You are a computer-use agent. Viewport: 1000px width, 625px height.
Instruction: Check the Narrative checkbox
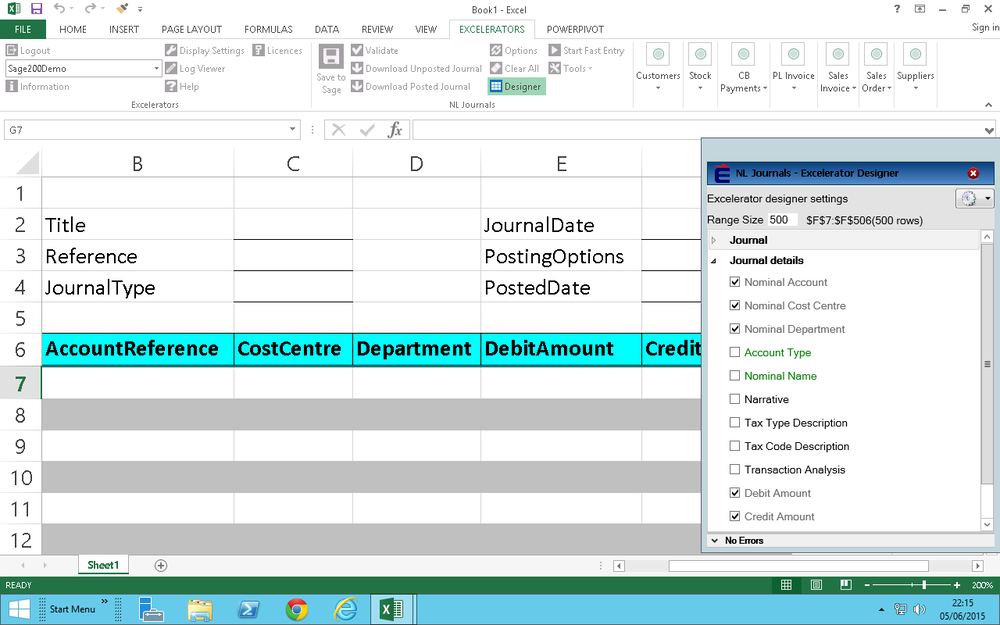735,399
